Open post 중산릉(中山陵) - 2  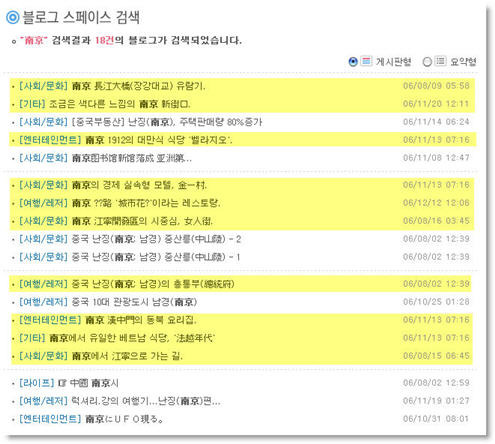tap(156, 239)
